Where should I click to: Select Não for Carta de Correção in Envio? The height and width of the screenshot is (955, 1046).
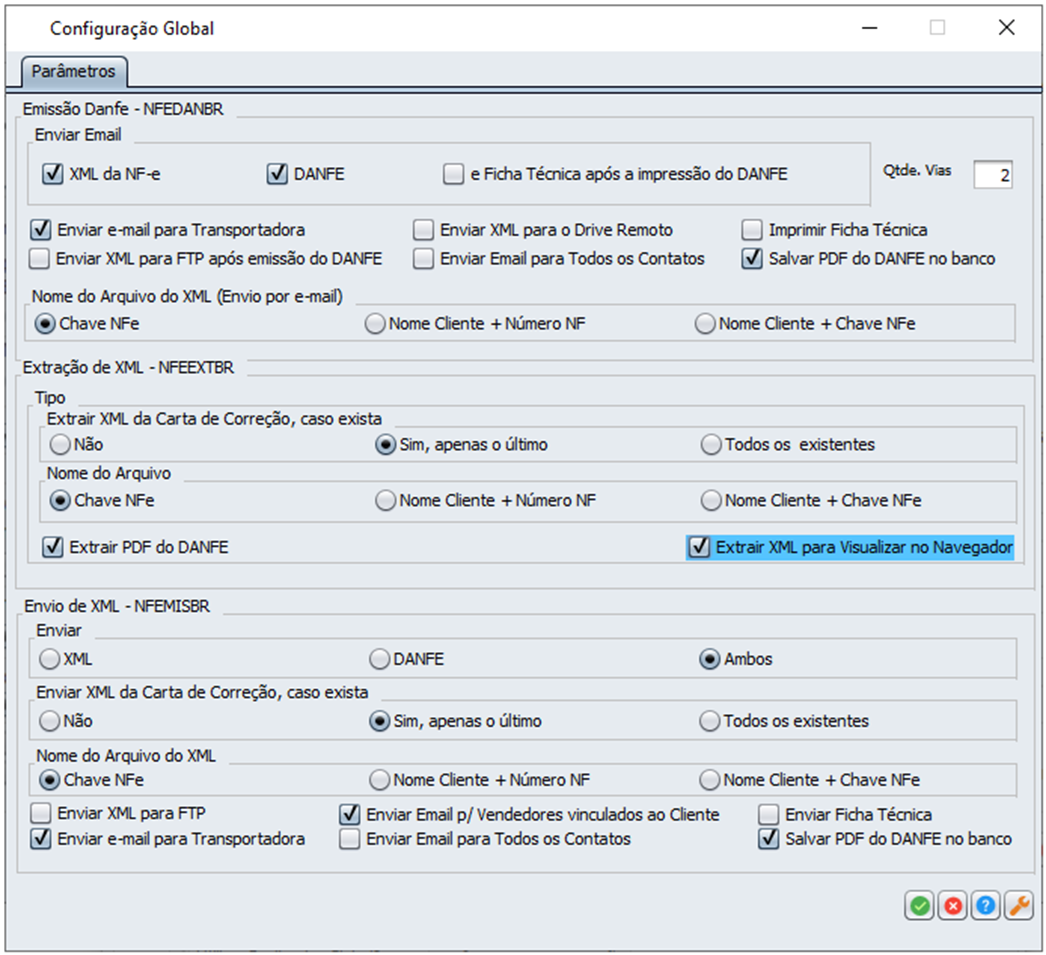click(x=49, y=720)
